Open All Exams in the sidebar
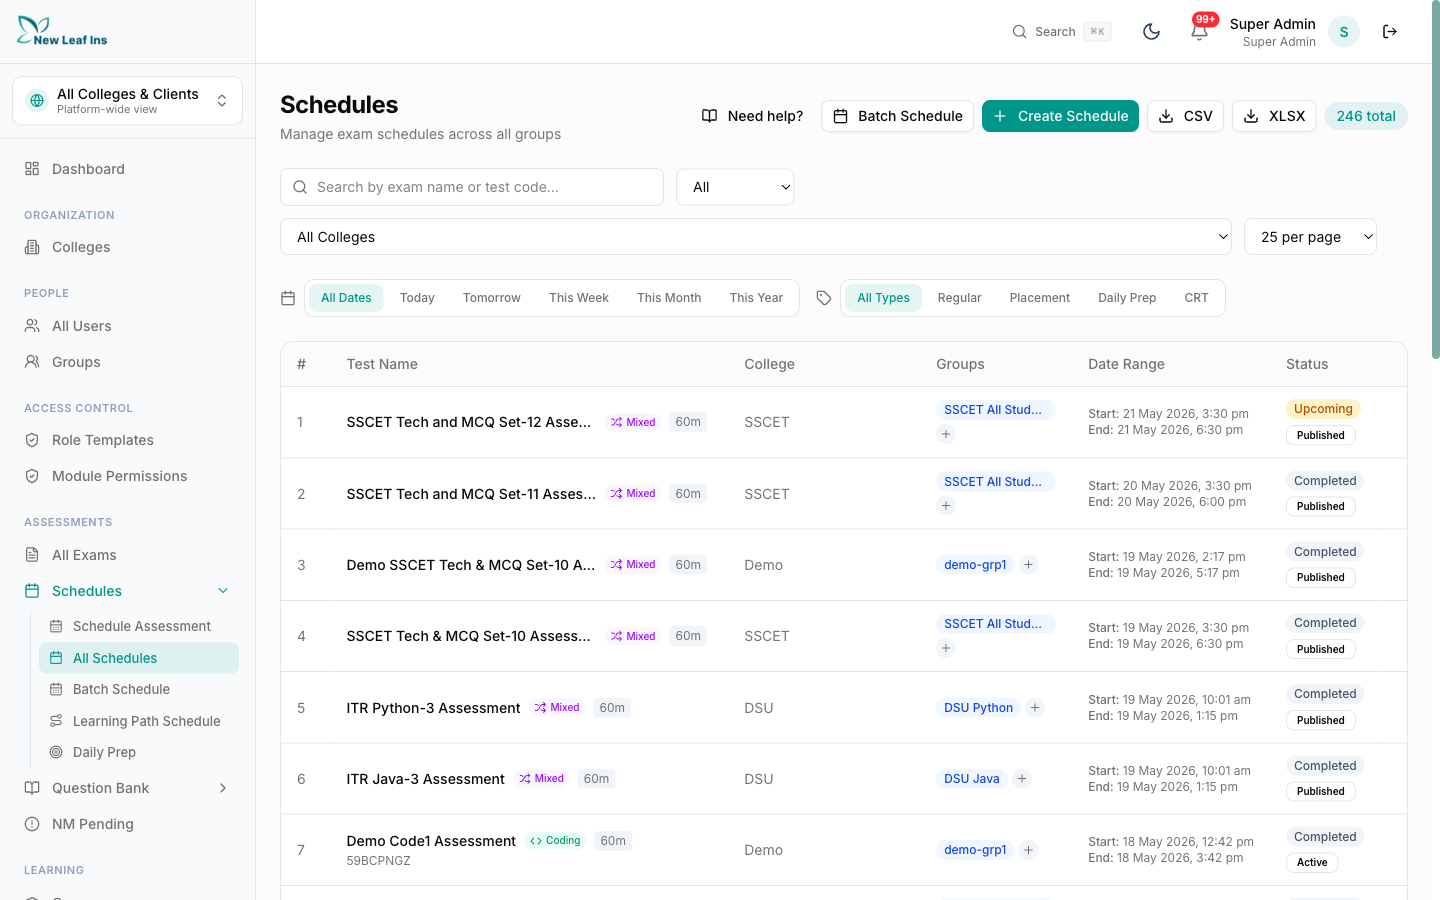Image resolution: width=1440 pixels, height=900 pixels. [127, 555]
